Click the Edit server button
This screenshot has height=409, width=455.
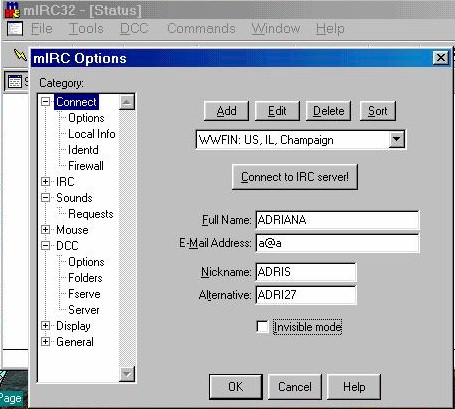(277, 111)
